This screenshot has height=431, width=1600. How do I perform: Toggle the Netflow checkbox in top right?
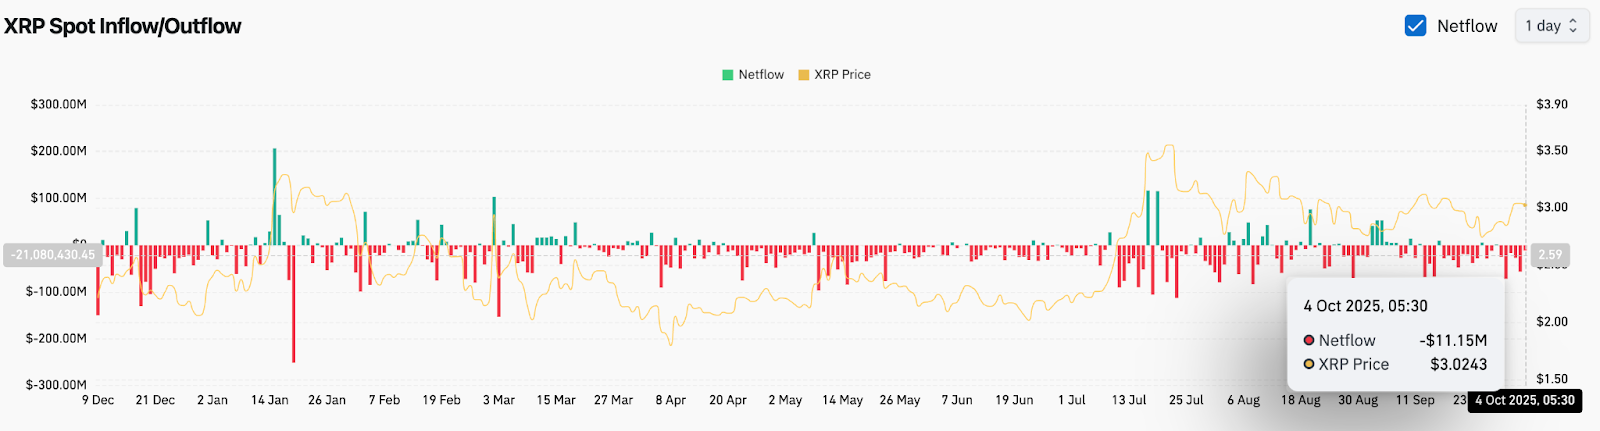coord(1415,26)
